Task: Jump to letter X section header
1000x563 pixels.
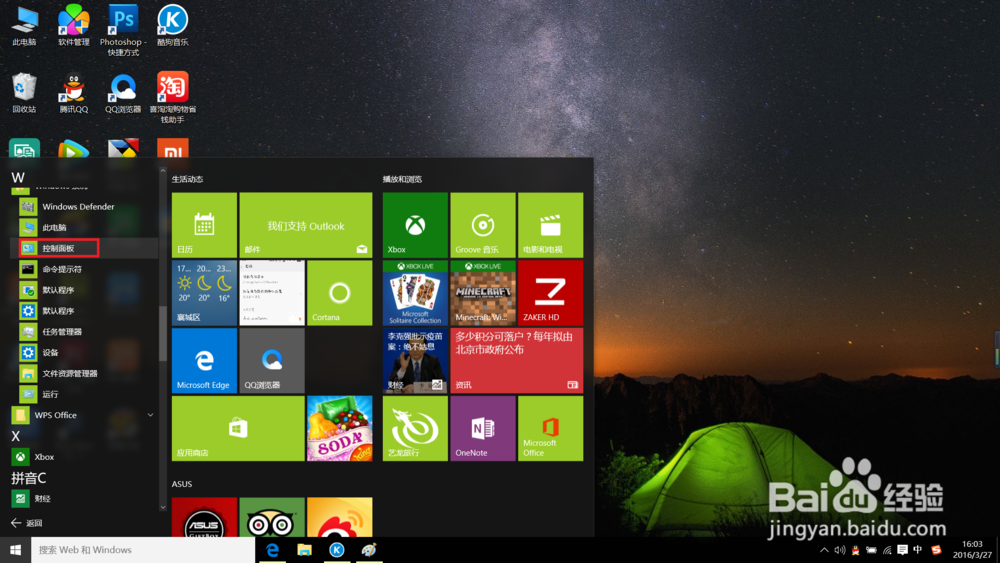Action: tap(16, 436)
